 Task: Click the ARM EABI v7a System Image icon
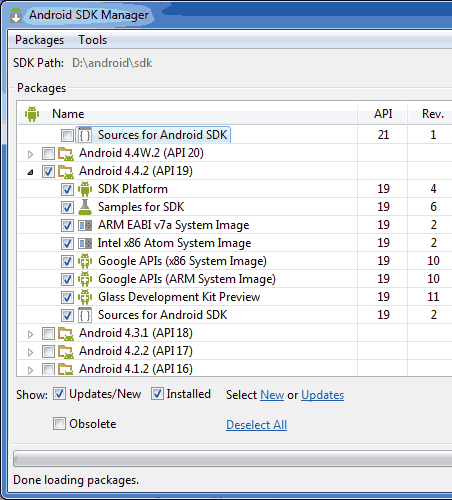tap(85, 226)
